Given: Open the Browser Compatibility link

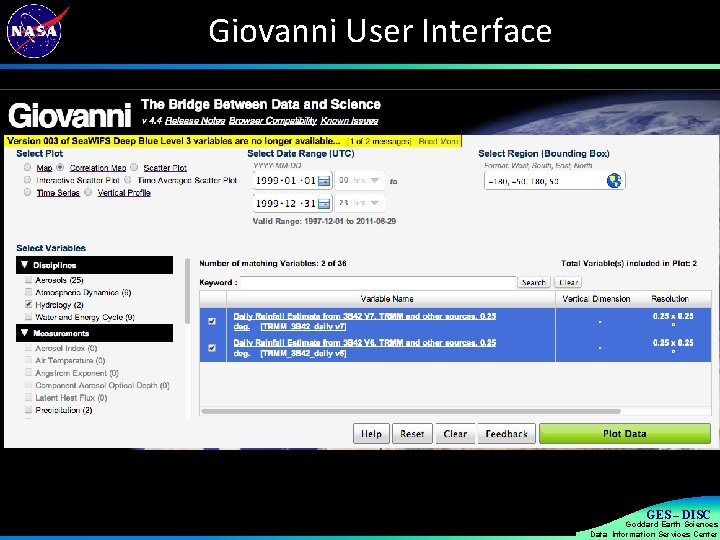Looking at the screenshot, I should (x=273, y=121).
